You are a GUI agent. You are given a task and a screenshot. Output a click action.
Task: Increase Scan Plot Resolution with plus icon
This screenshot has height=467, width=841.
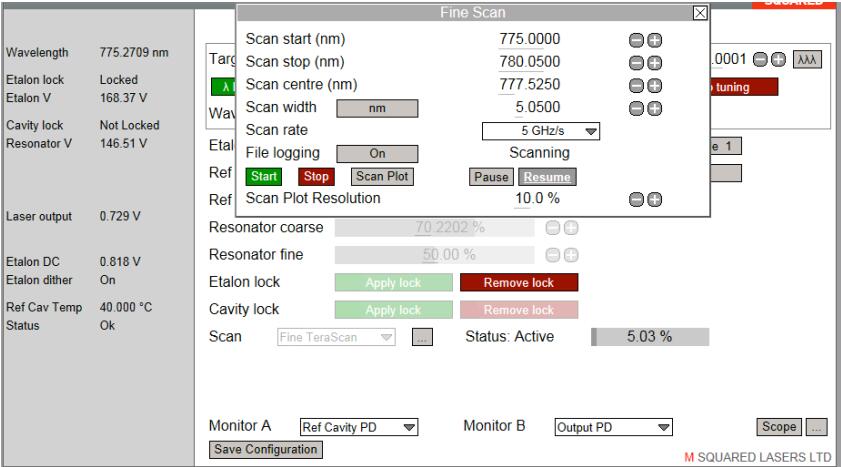click(x=655, y=199)
